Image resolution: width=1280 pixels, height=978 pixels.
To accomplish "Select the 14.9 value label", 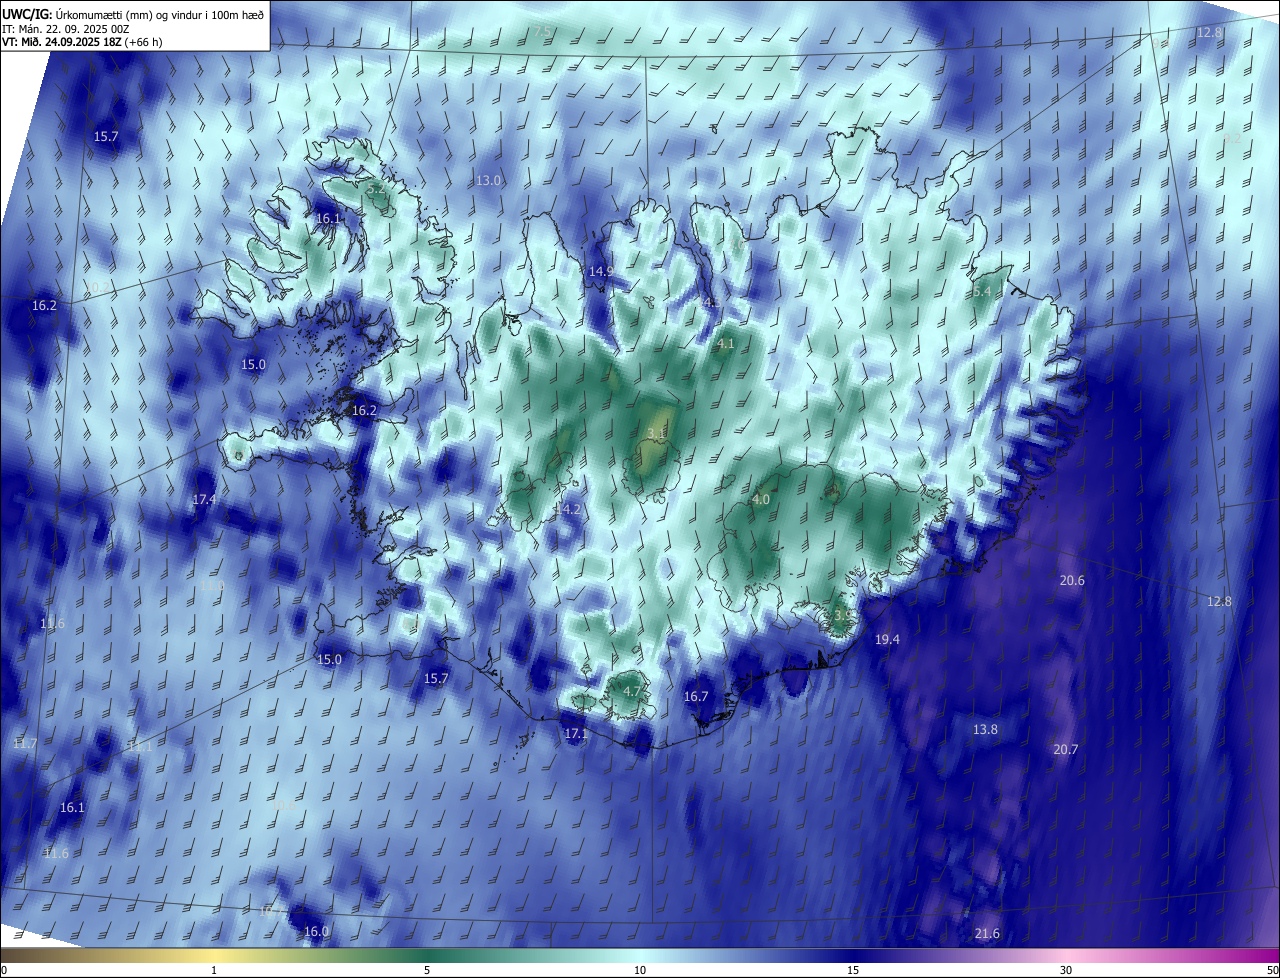I will (x=601, y=272).
